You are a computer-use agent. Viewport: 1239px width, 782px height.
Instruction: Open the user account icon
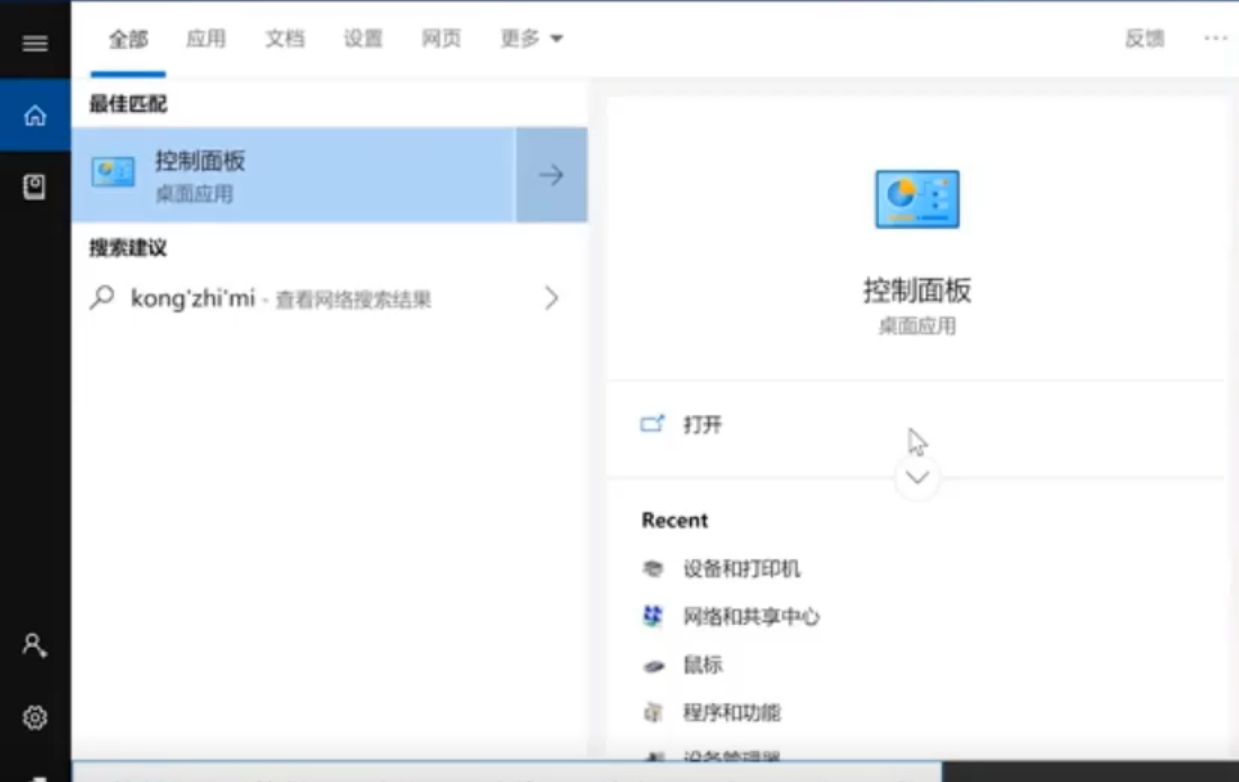click(35, 645)
